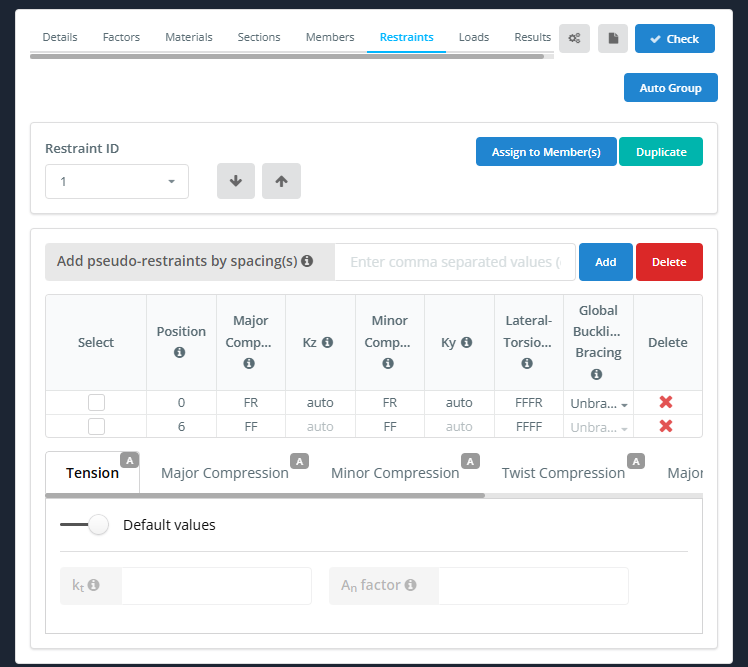The width and height of the screenshot is (748, 667).
Task: Show Minor Comp column info icon
Action: [388, 364]
